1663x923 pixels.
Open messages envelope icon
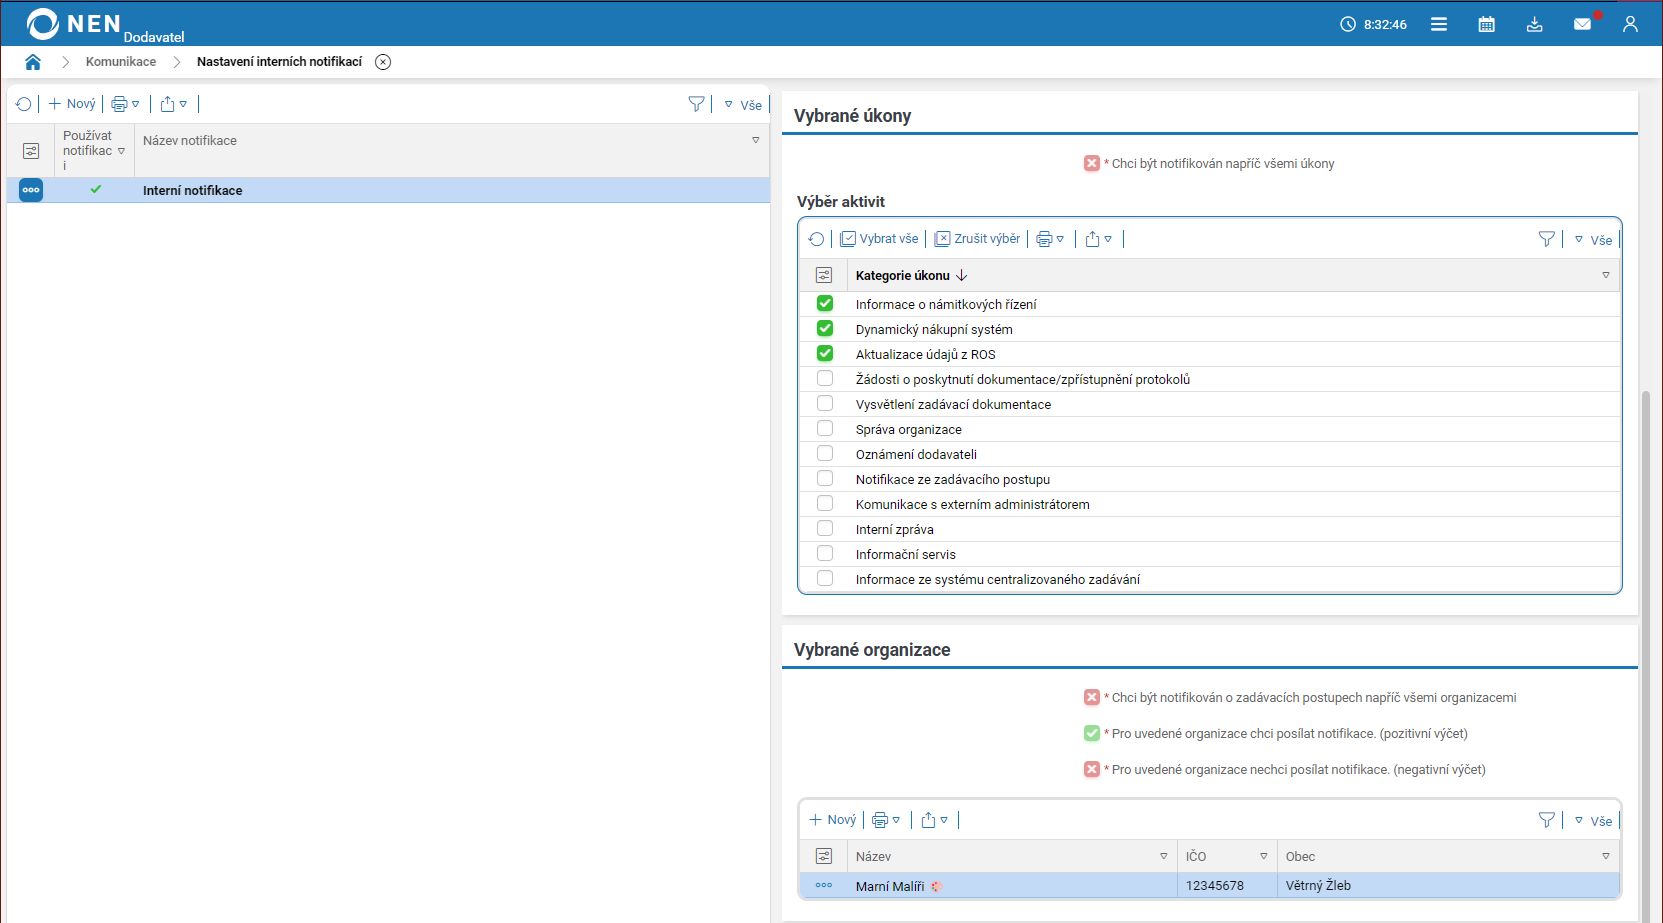click(x=1582, y=24)
